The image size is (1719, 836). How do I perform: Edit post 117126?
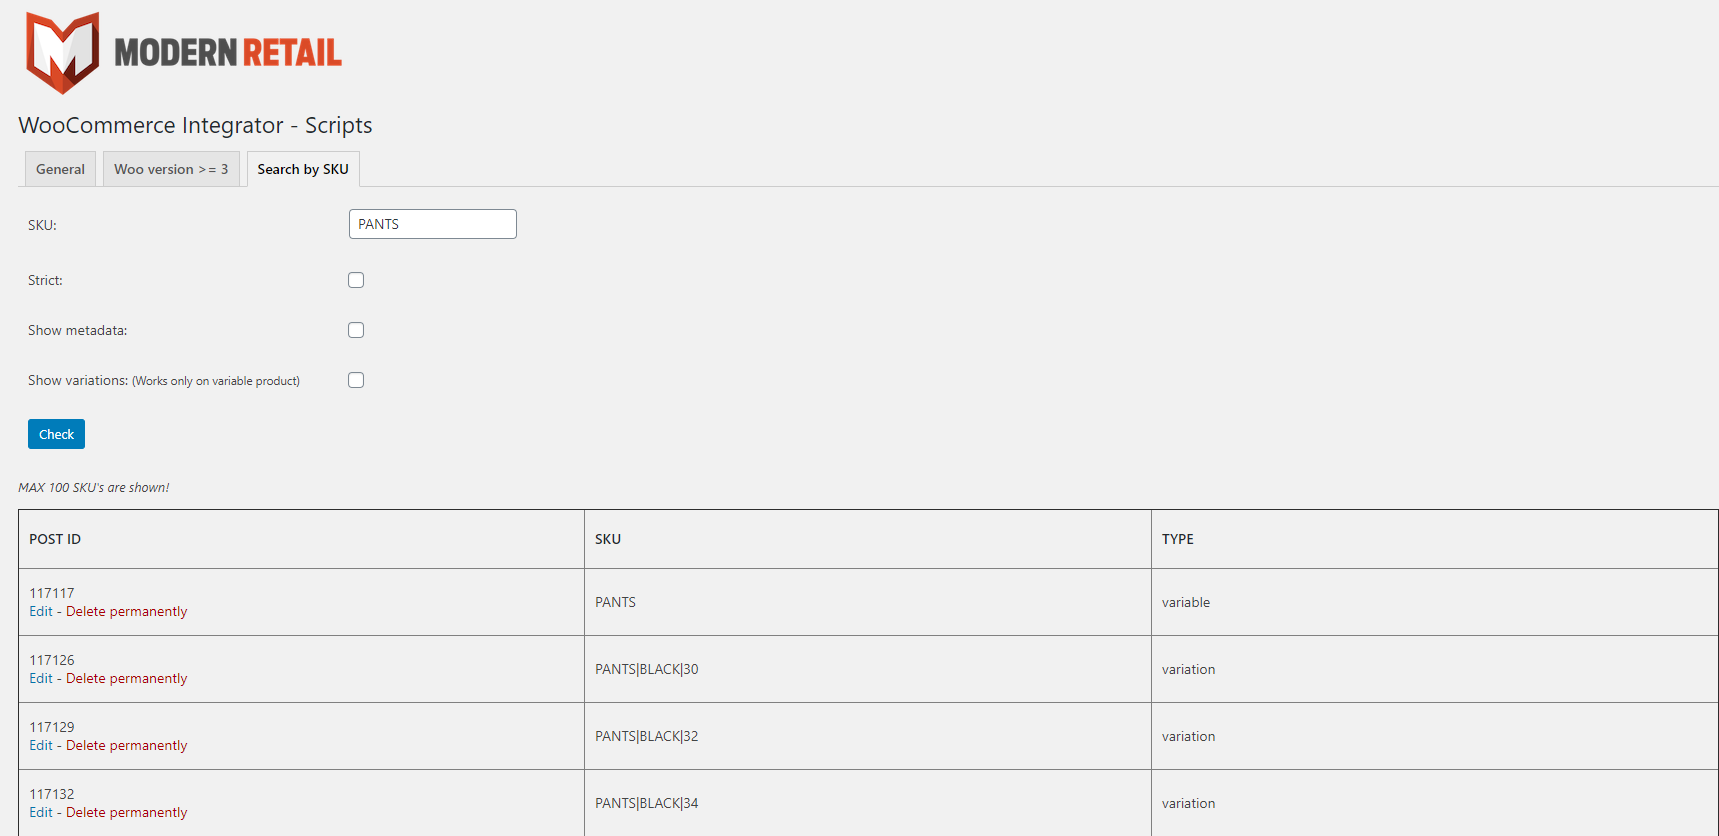(41, 678)
